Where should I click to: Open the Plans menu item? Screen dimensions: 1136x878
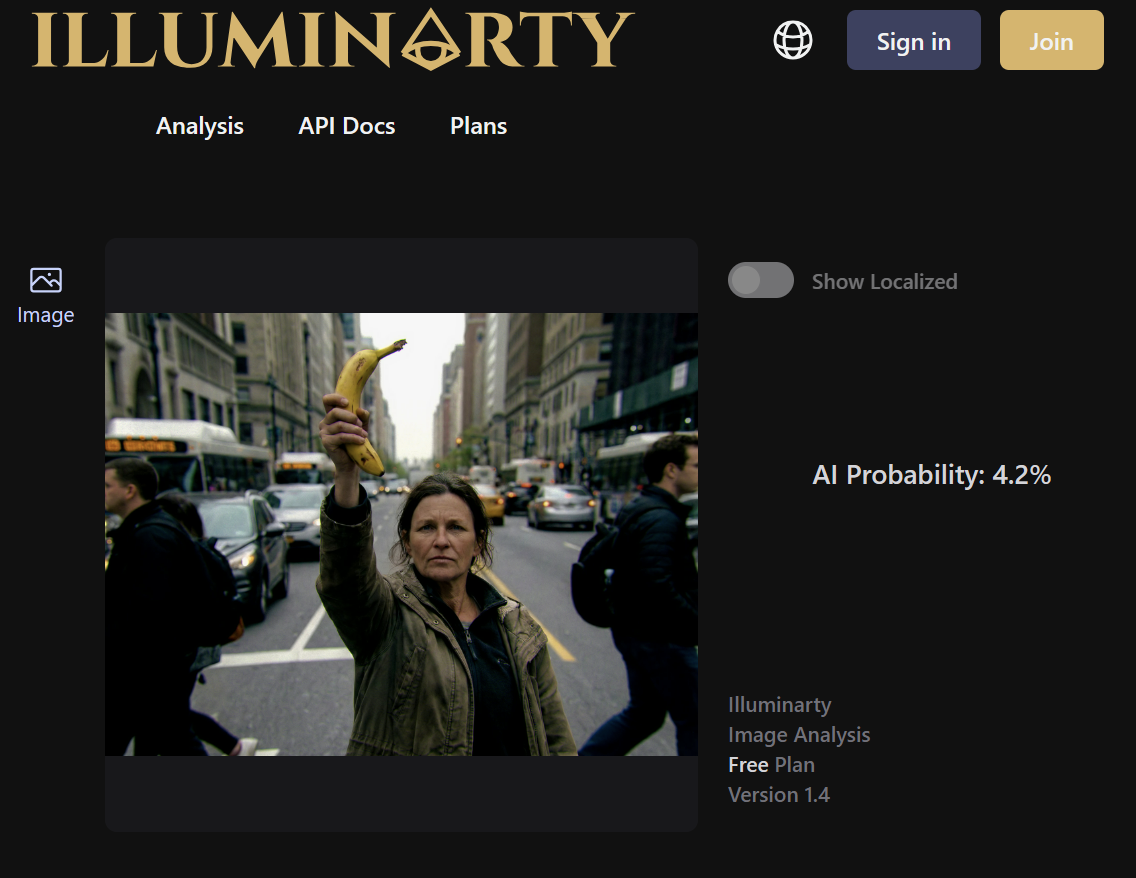[478, 126]
